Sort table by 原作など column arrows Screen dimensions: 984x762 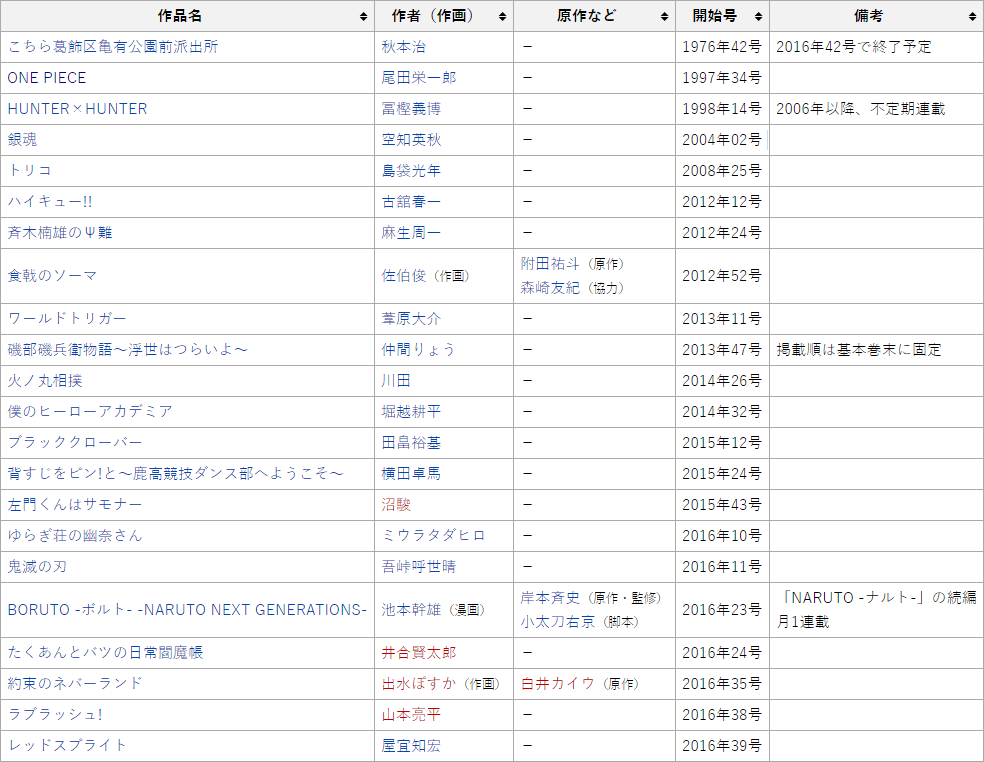(665, 16)
